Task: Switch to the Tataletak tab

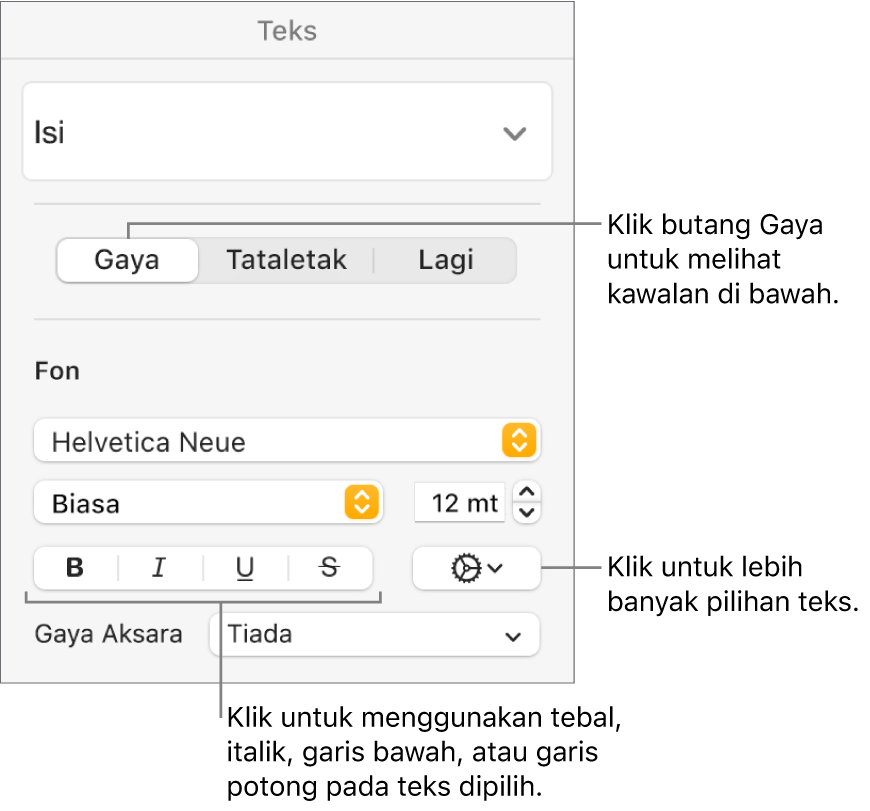Action: pos(286,260)
